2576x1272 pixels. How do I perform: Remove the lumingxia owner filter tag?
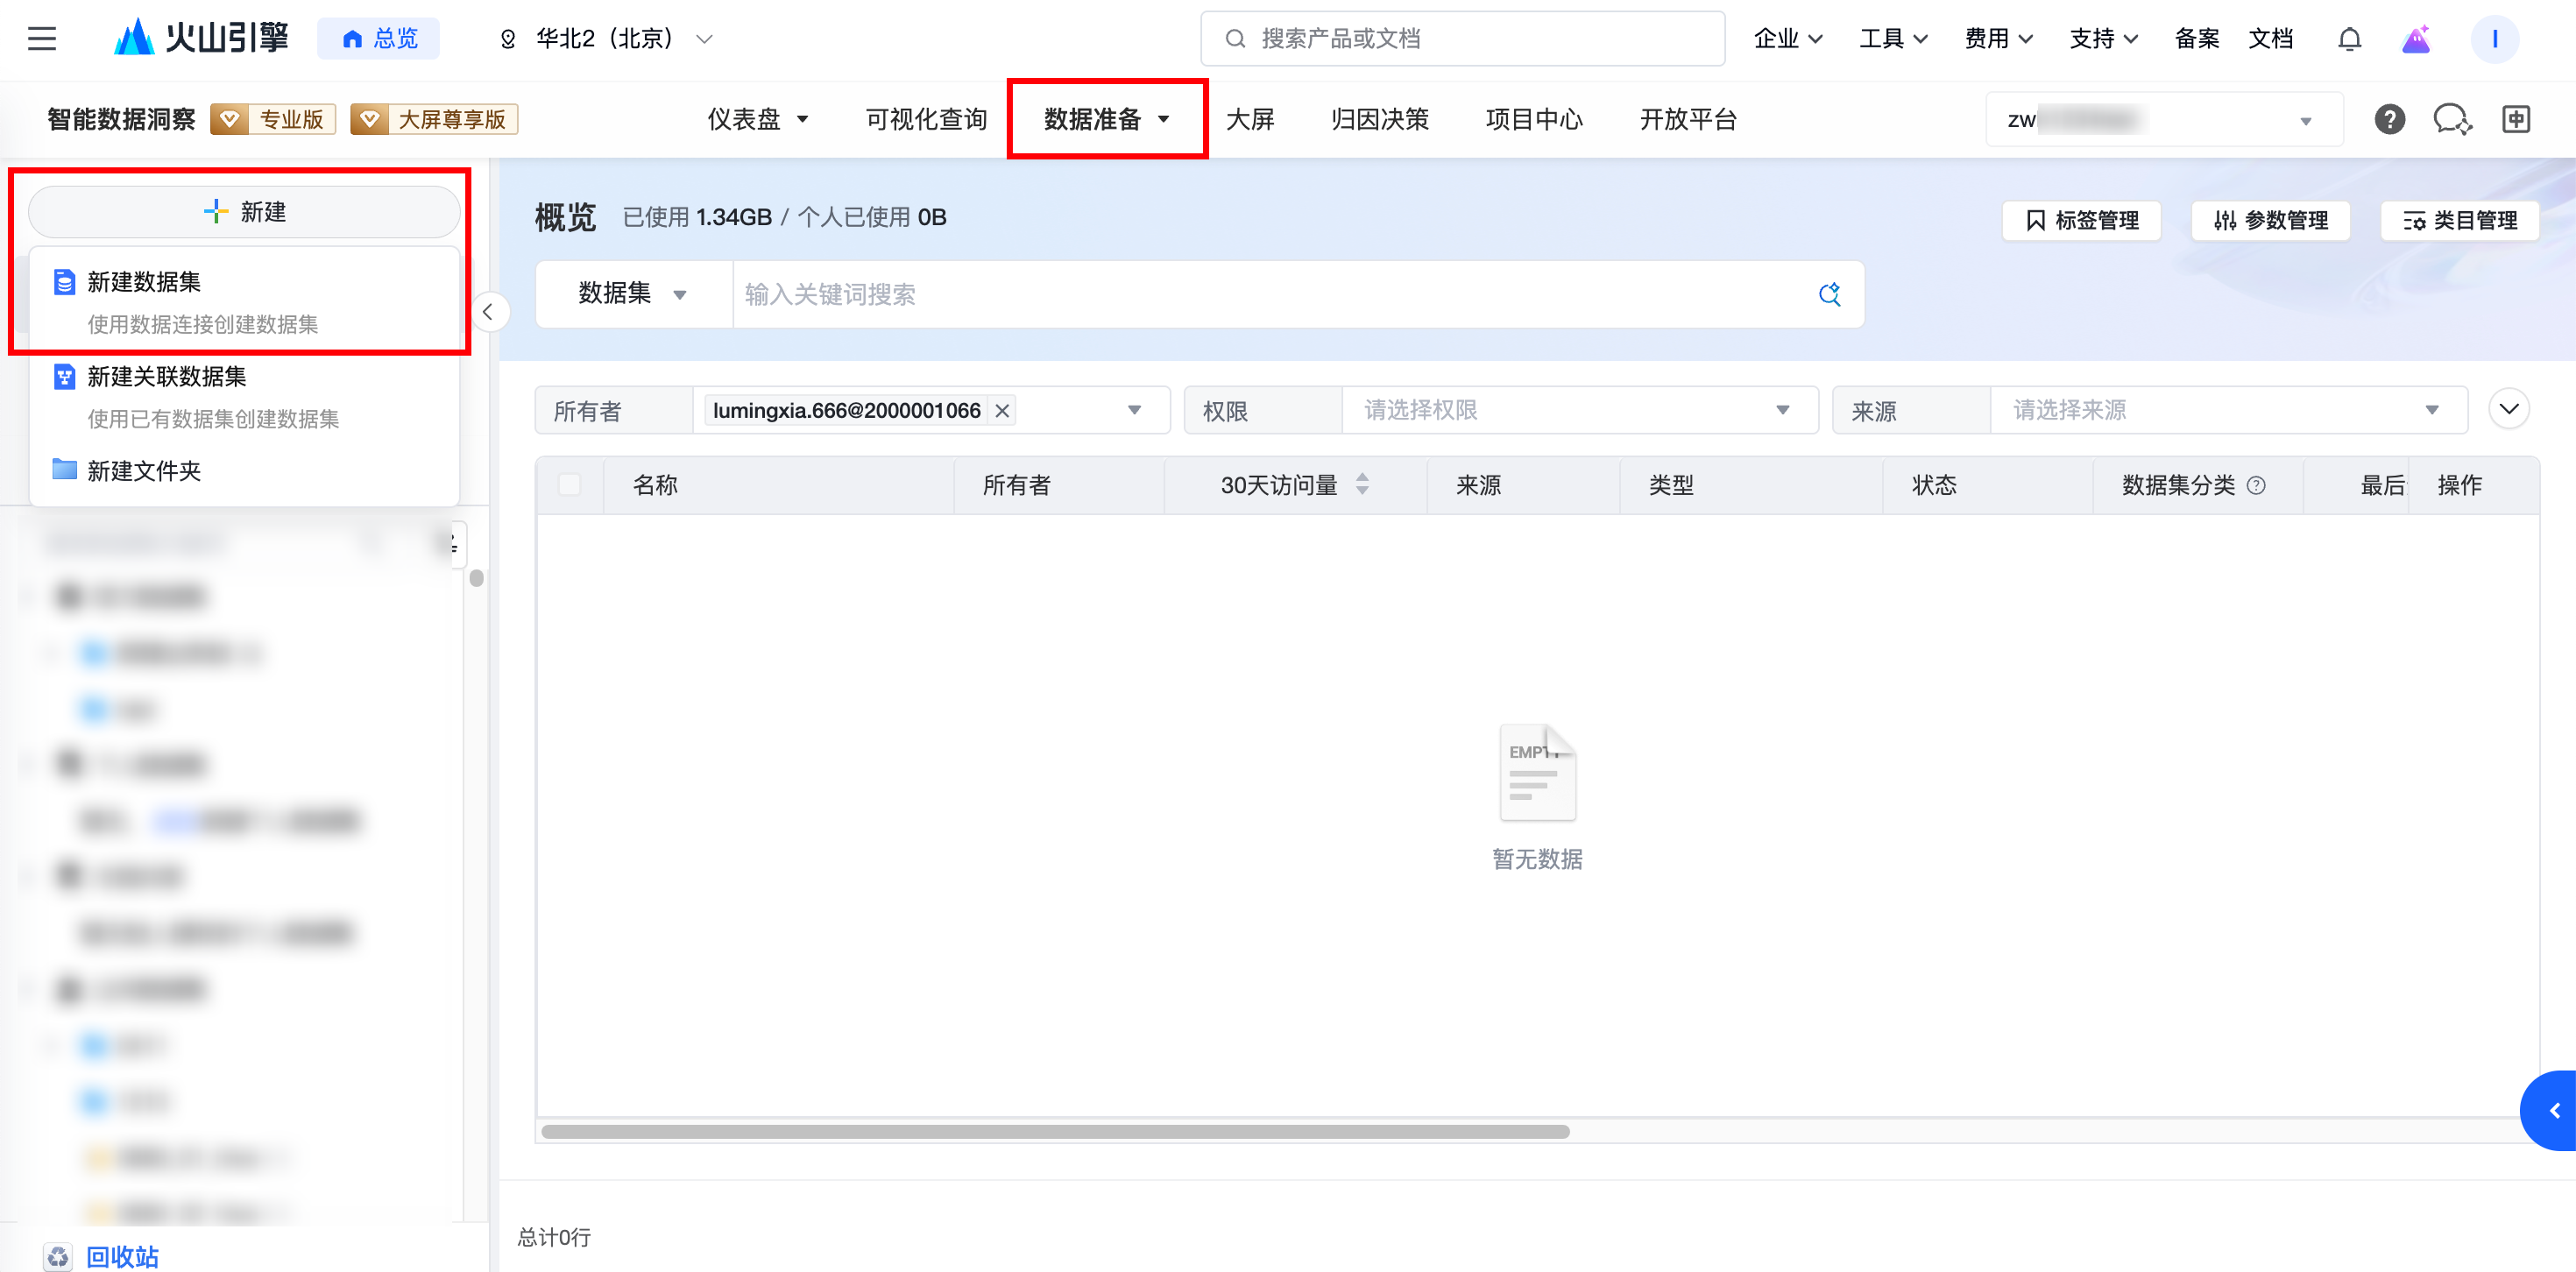tap(1002, 410)
